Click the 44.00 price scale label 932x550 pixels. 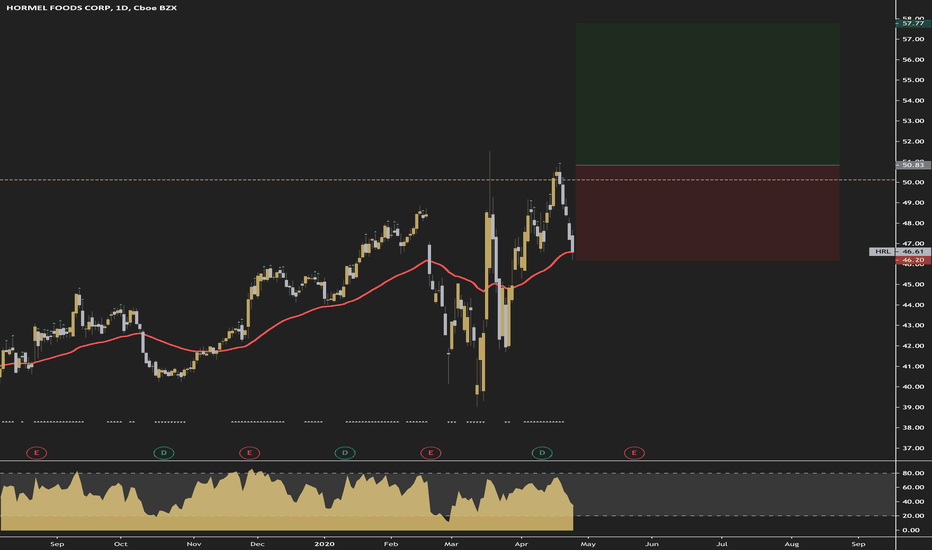tap(913, 305)
